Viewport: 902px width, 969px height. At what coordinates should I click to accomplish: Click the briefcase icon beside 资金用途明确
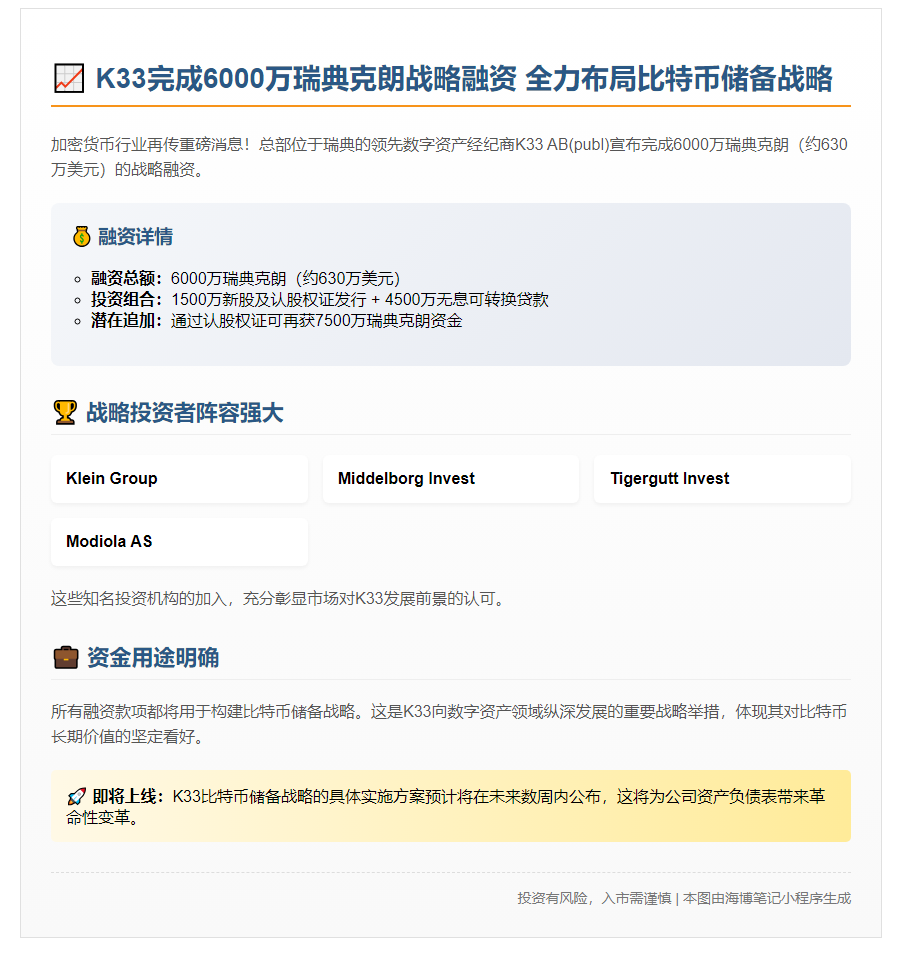[x=65, y=658]
